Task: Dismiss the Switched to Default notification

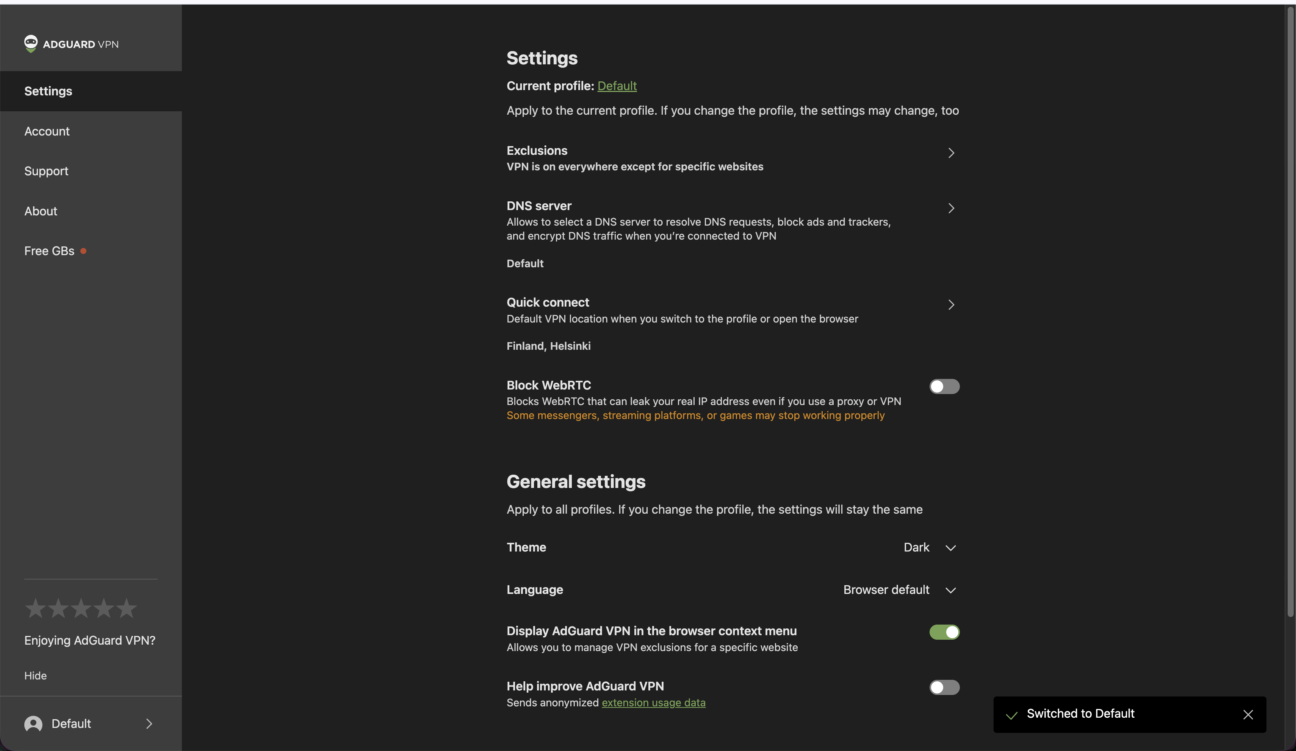Action: [1248, 714]
